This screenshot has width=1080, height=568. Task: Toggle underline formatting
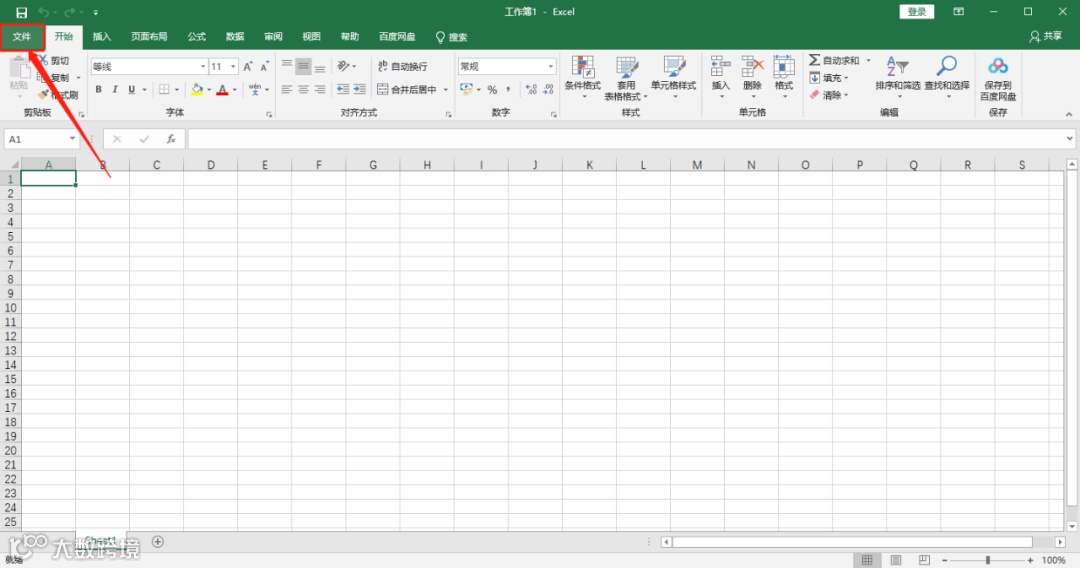click(x=132, y=90)
